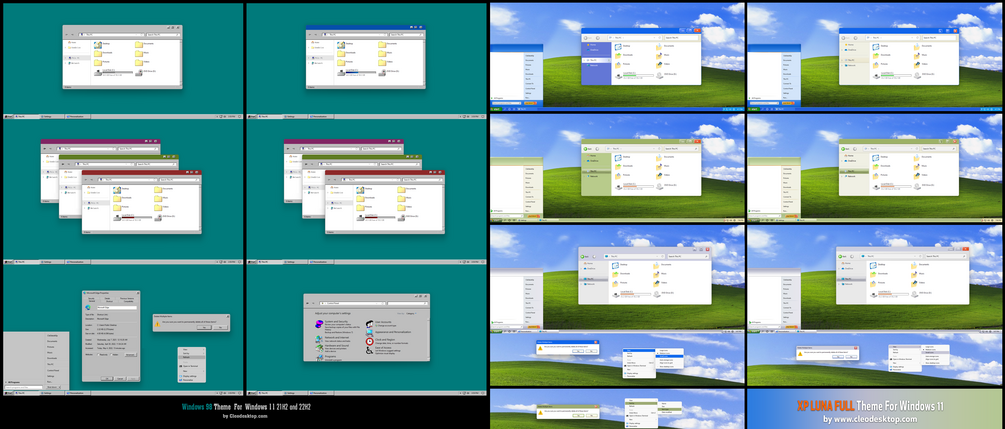Open Appearance and Personalization icon in Control Panel
The width and height of the screenshot is (1005, 429).
point(370,333)
